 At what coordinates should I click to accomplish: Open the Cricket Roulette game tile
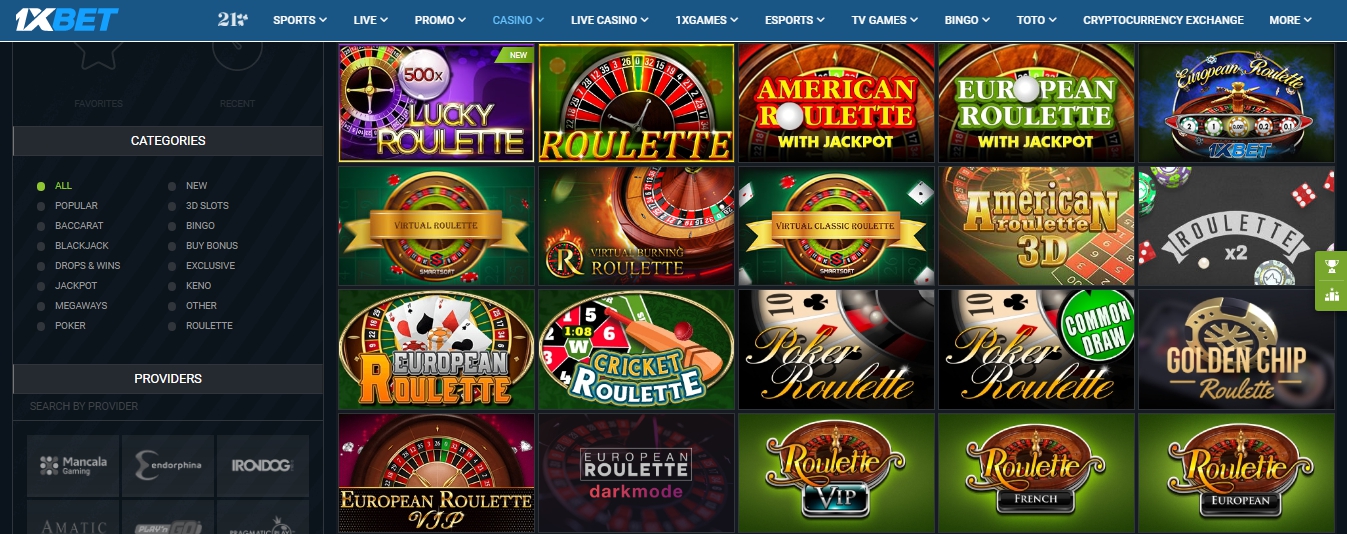click(x=636, y=350)
